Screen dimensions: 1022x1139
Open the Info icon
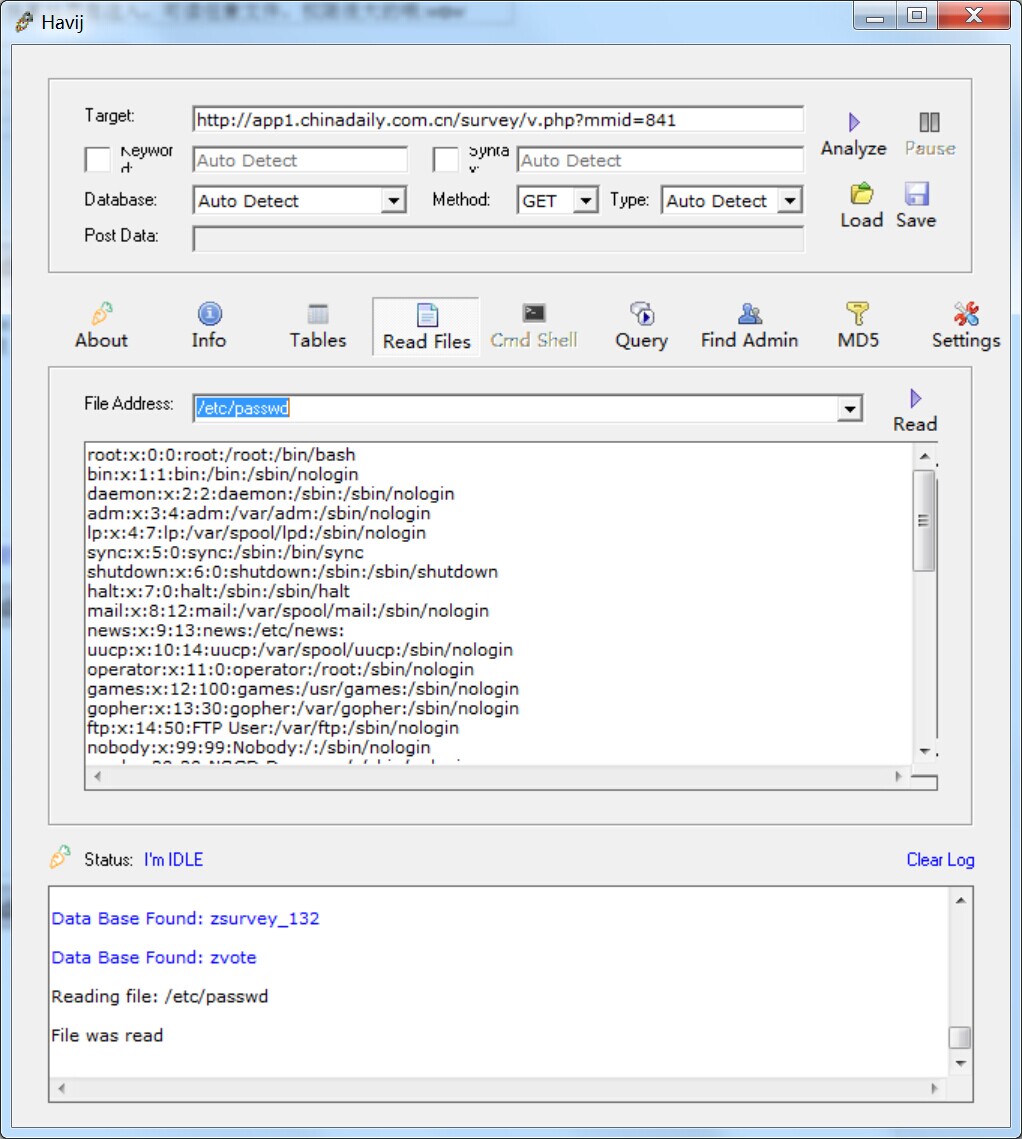coord(209,314)
